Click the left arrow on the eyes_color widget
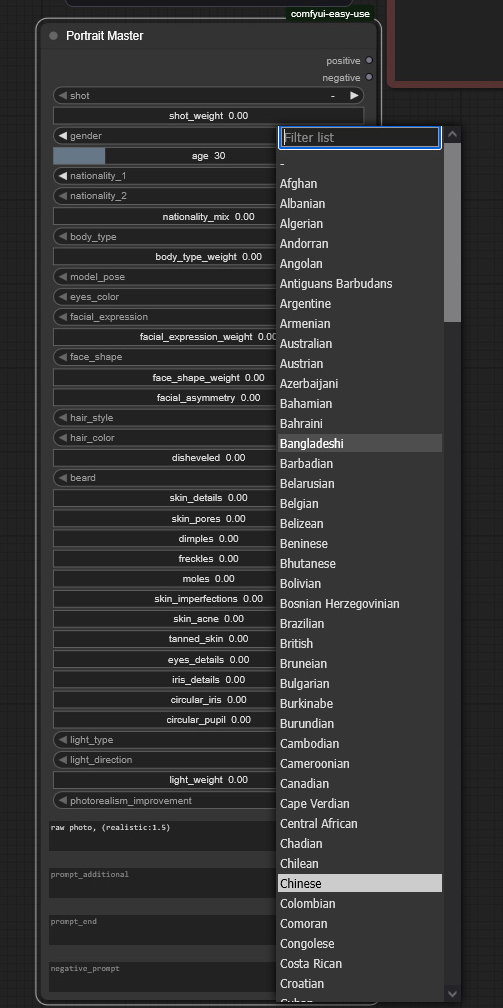 [62, 296]
